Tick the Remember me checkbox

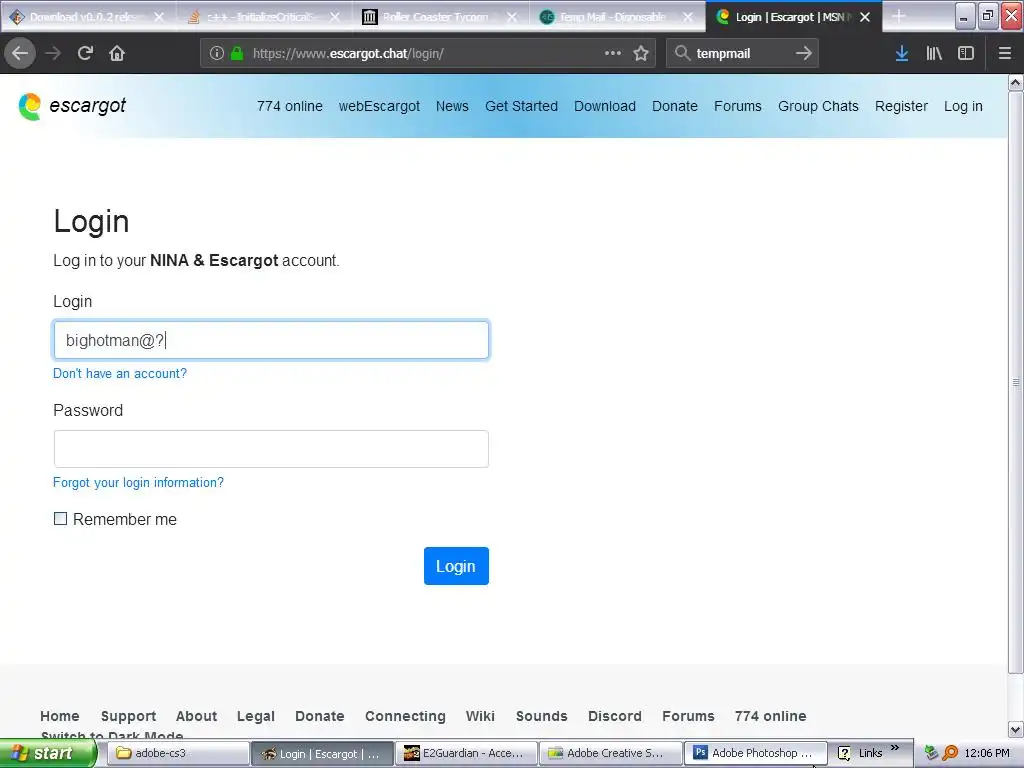[60, 519]
